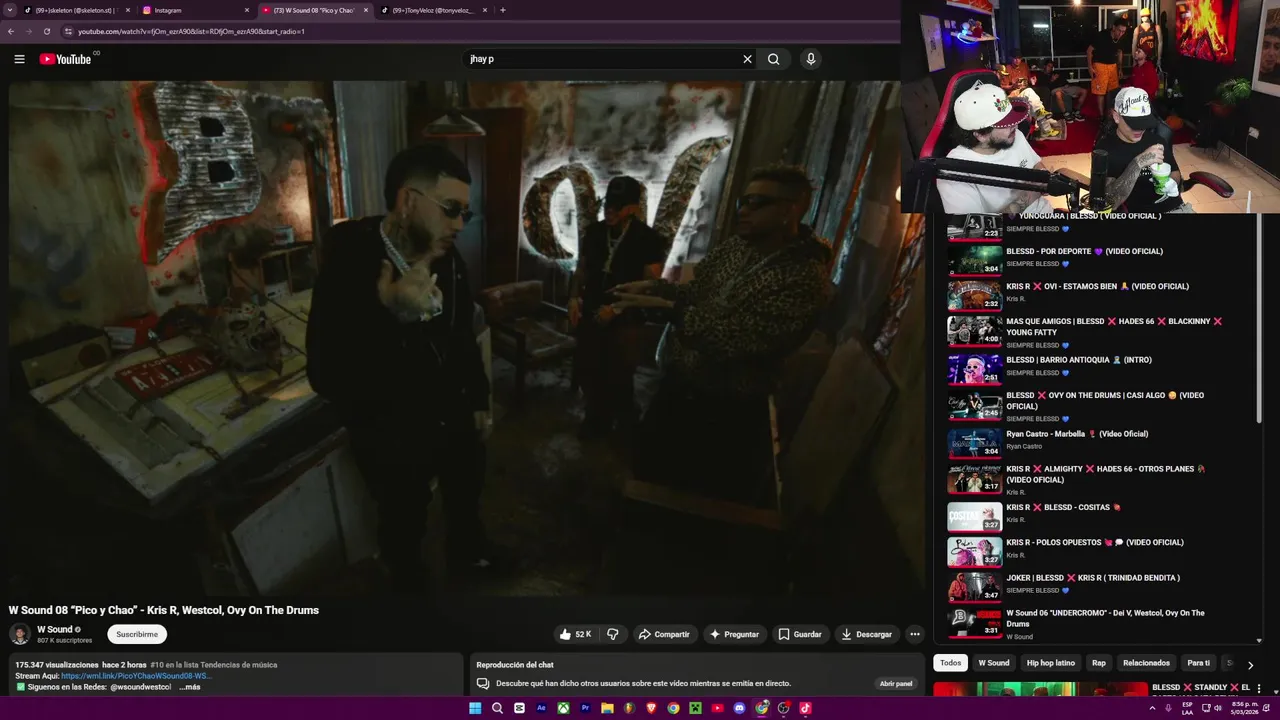1280x720 pixels.
Task: Open more actions three-dot menu under video
Action: (914, 634)
